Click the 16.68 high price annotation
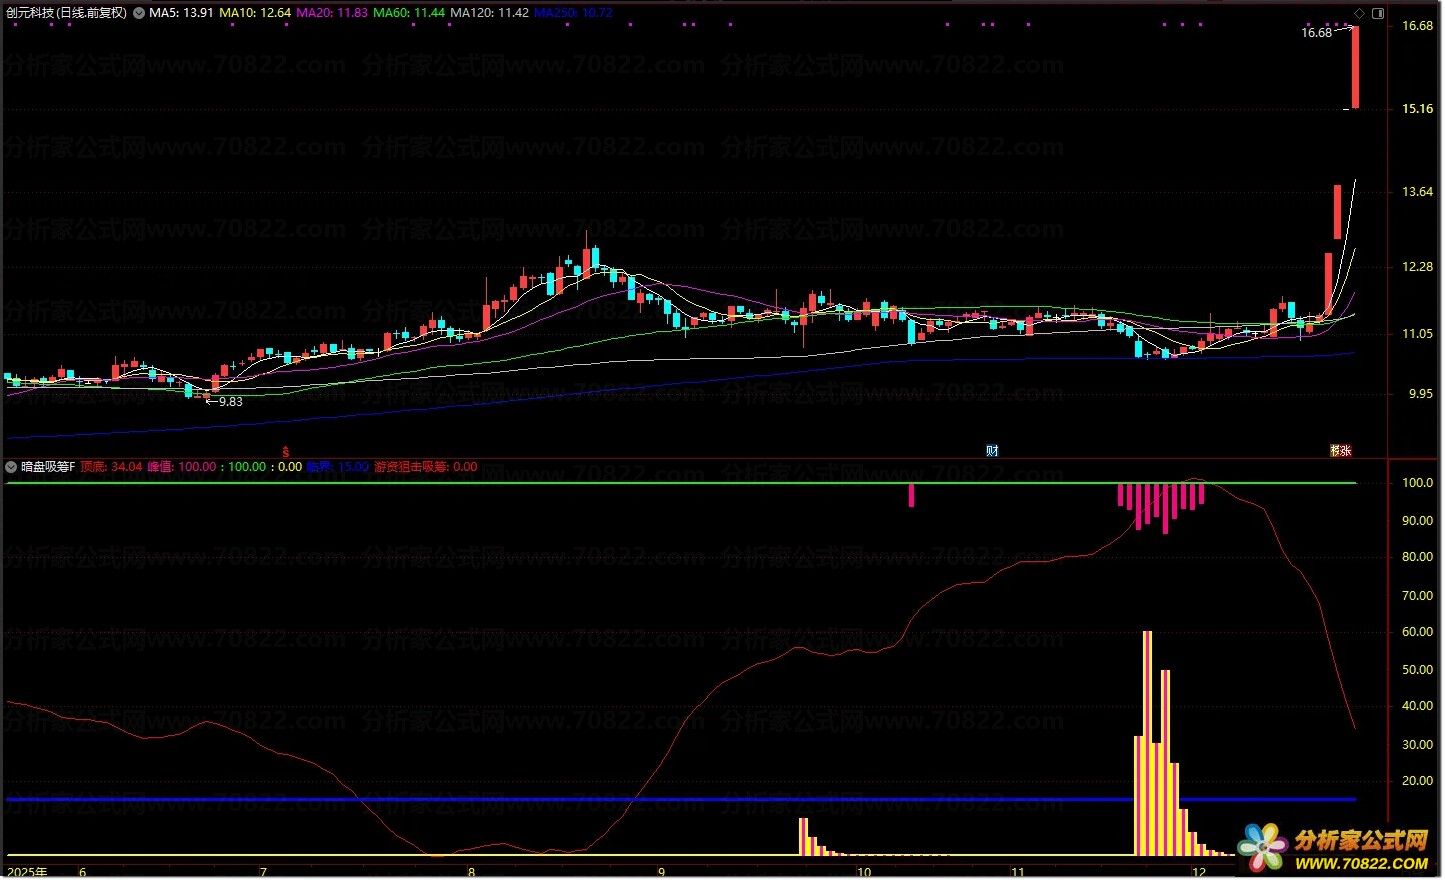The image size is (1445, 880). pyautogui.click(x=1316, y=33)
